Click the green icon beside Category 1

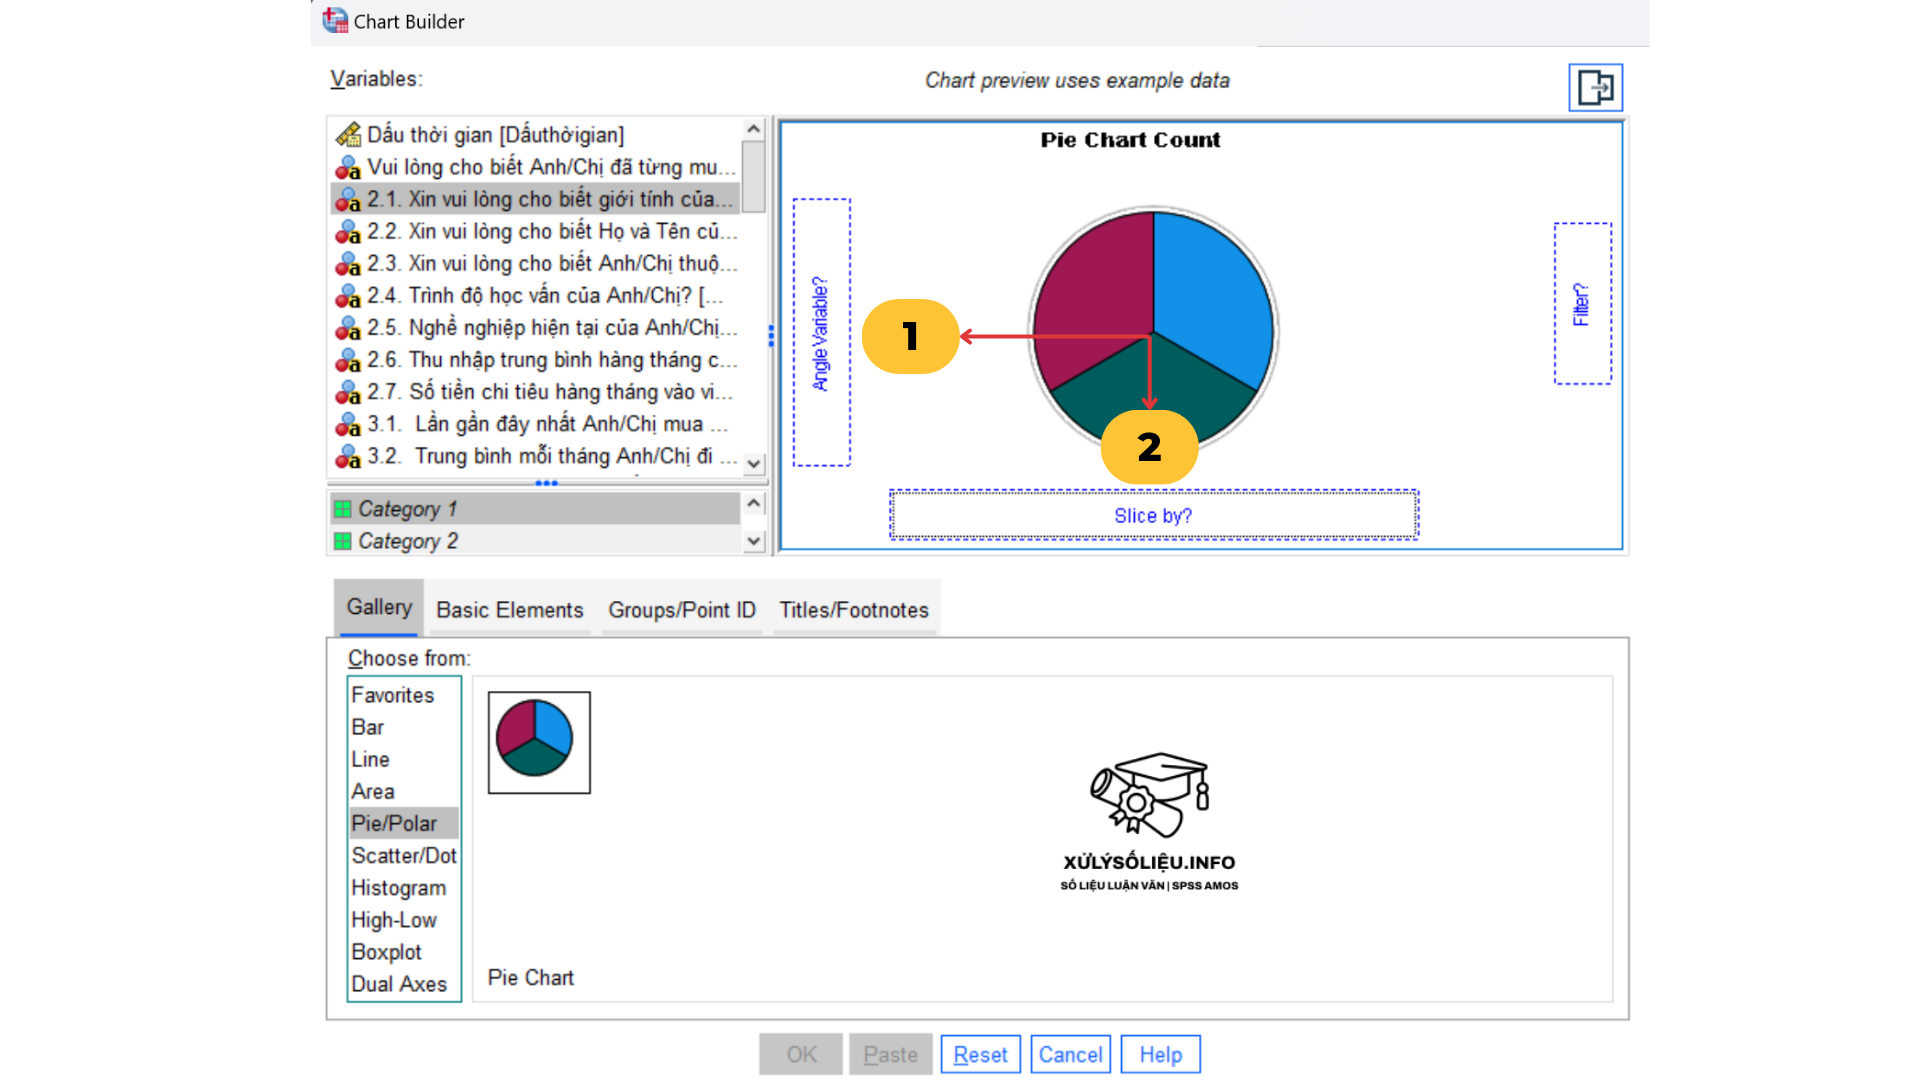343,509
